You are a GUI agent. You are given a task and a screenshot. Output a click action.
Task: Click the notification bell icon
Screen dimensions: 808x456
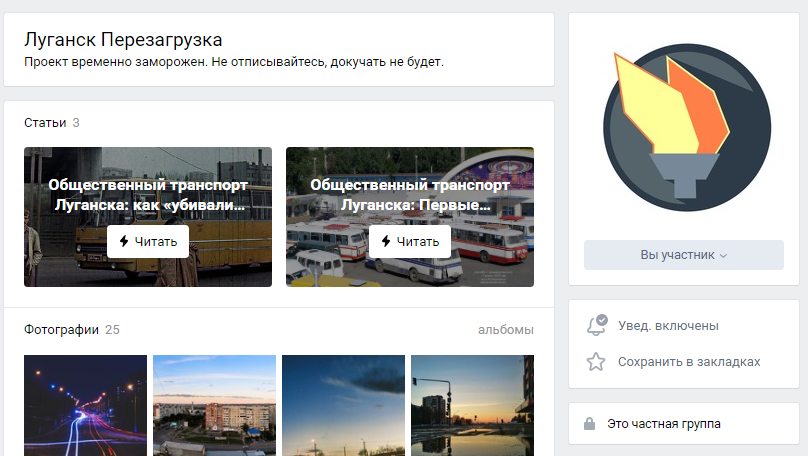[597, 325]
